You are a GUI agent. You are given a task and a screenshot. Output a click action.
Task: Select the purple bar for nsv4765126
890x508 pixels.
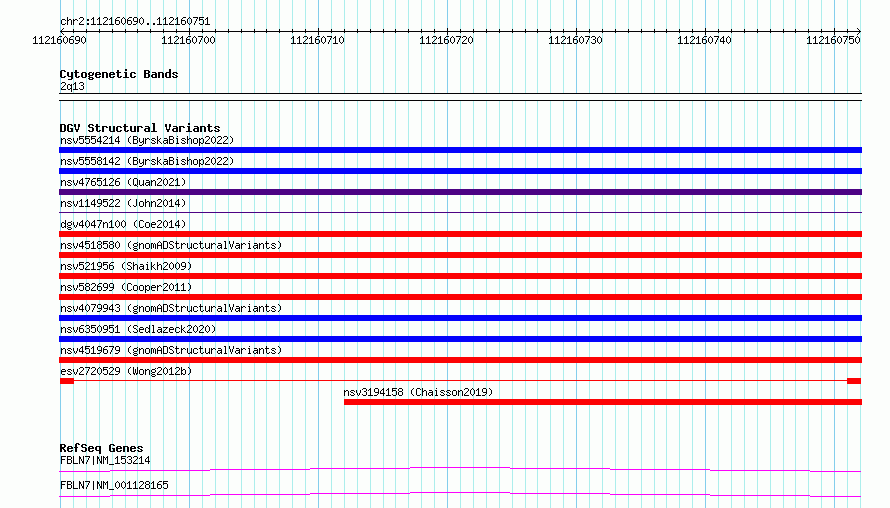[x=460, y=192]
